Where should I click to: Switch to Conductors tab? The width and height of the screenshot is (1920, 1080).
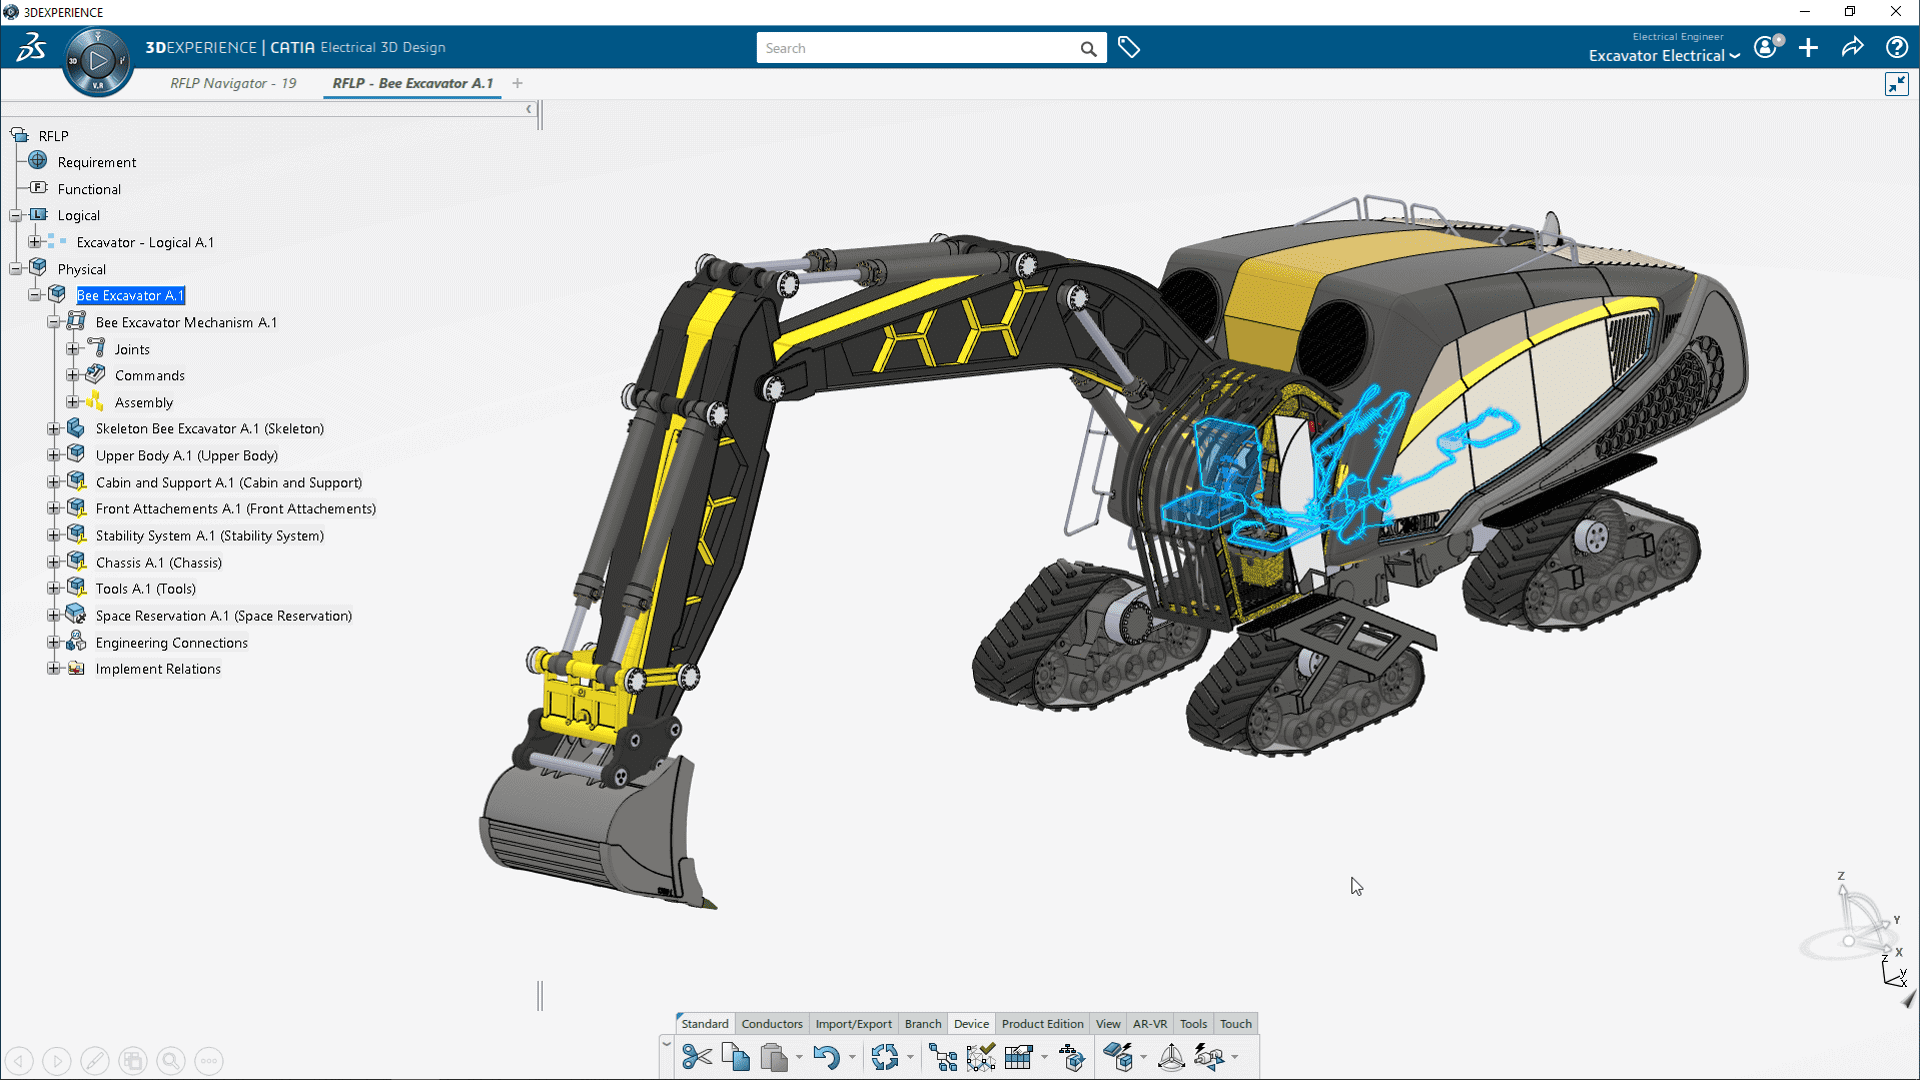[772, 1024]
